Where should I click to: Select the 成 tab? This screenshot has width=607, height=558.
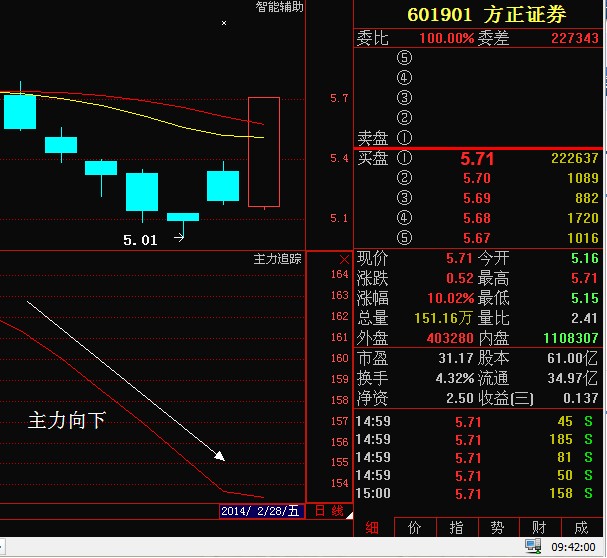[x=581, y=528]
